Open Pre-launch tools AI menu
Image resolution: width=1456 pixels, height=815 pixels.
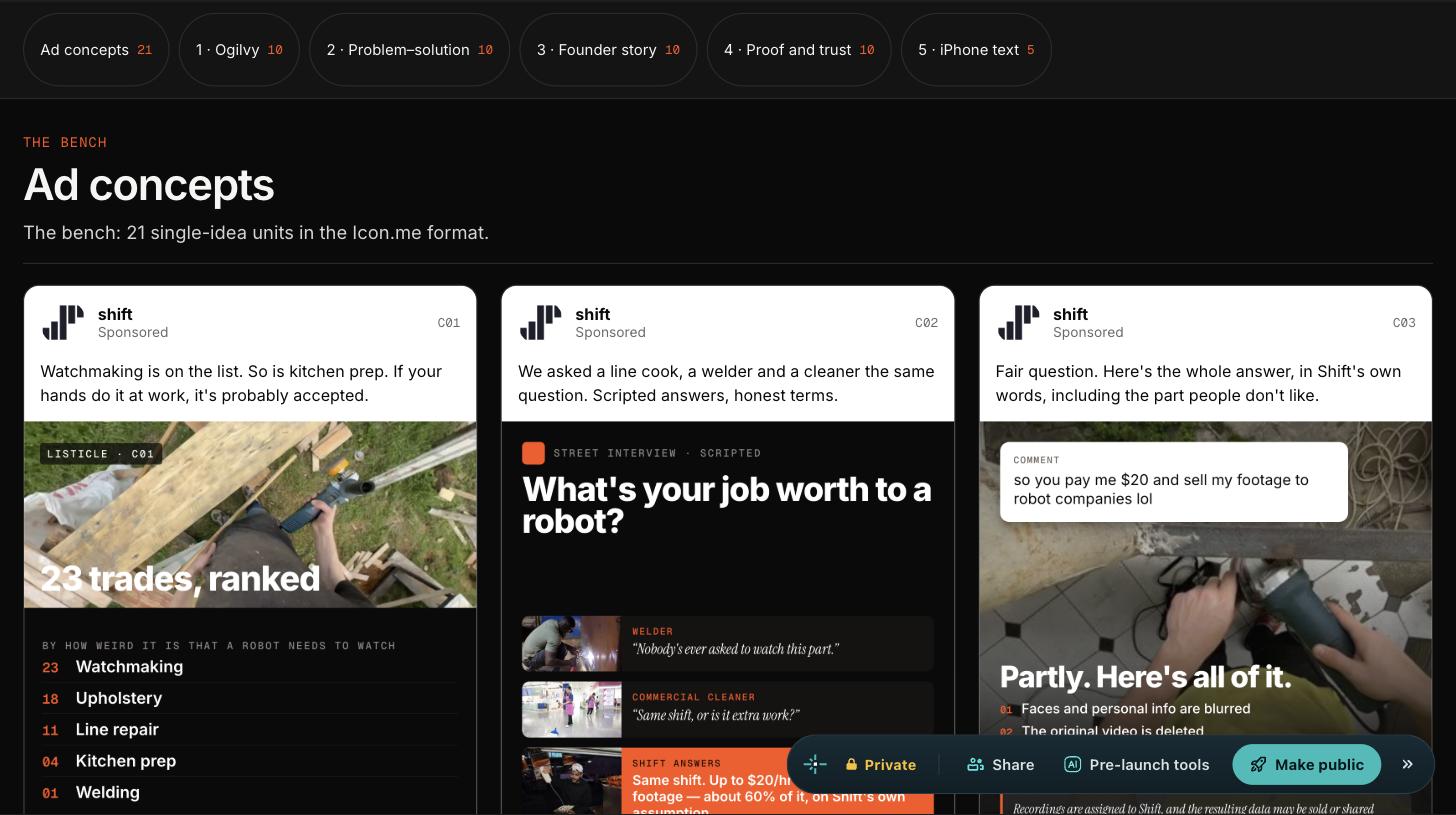[1137, 764]
